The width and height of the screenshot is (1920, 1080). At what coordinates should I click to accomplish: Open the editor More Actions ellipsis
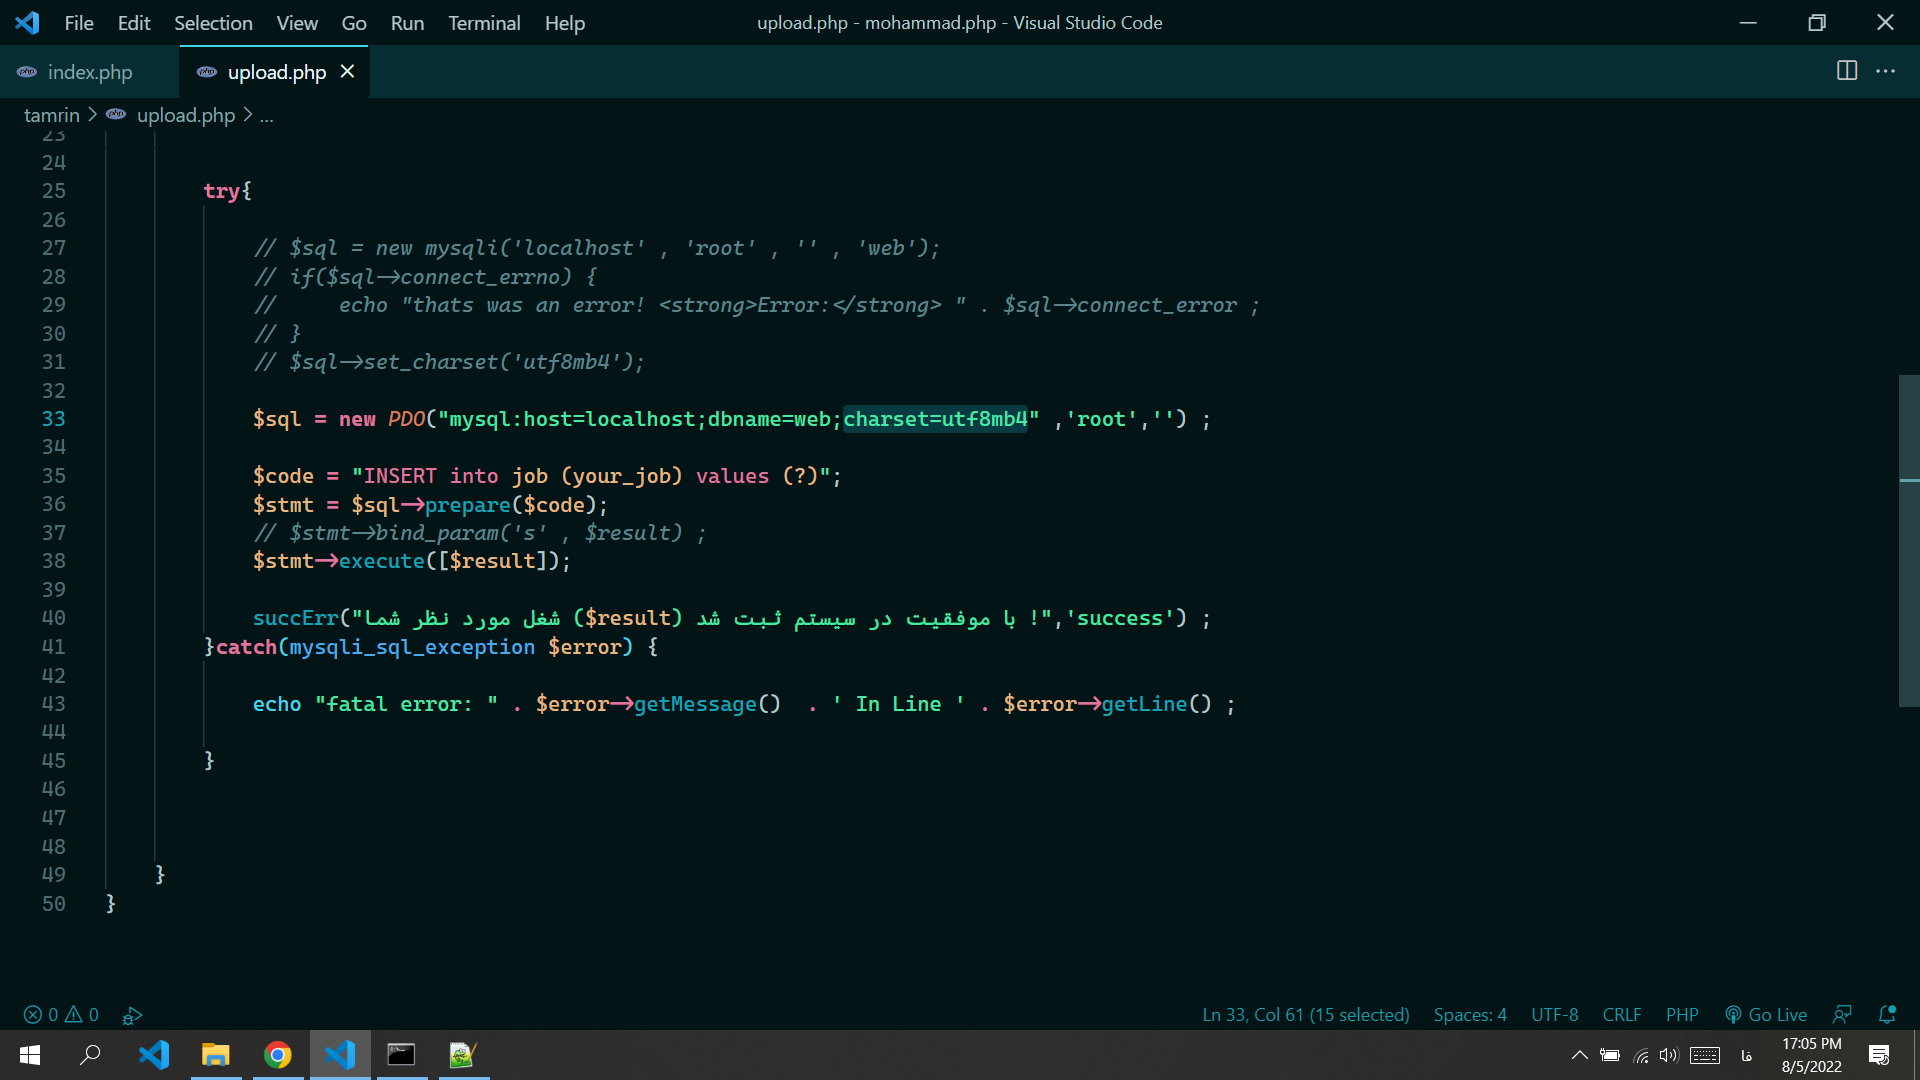pos(1886,71)
